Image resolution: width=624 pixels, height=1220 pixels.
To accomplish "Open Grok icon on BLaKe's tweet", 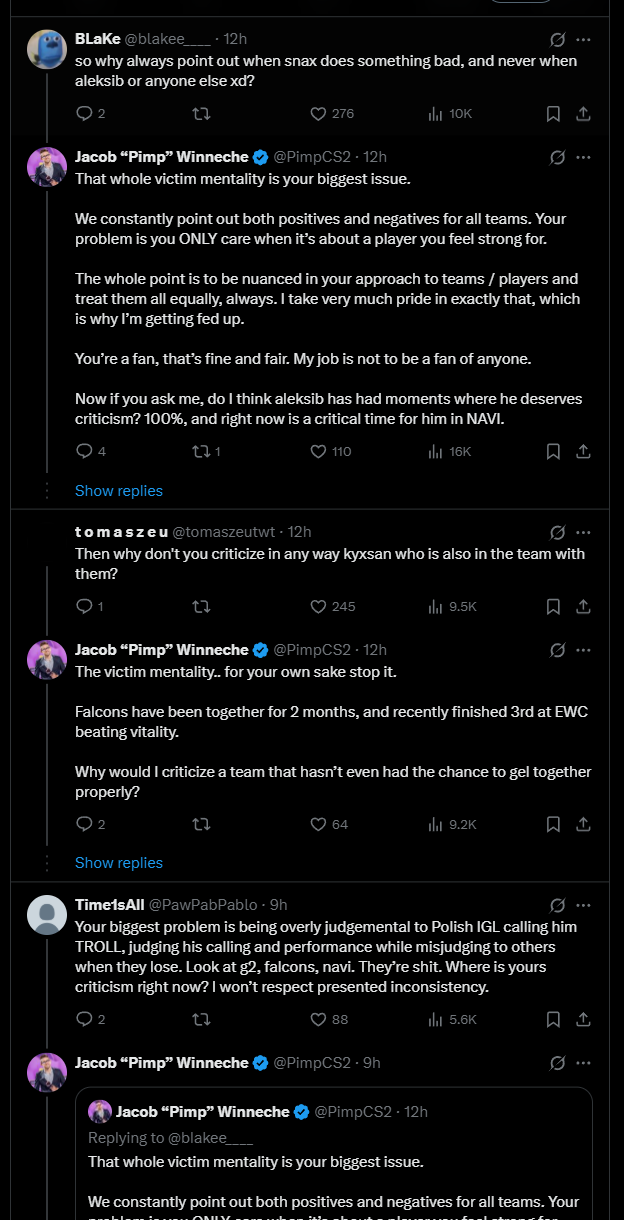I will click(x=558, y=40).
